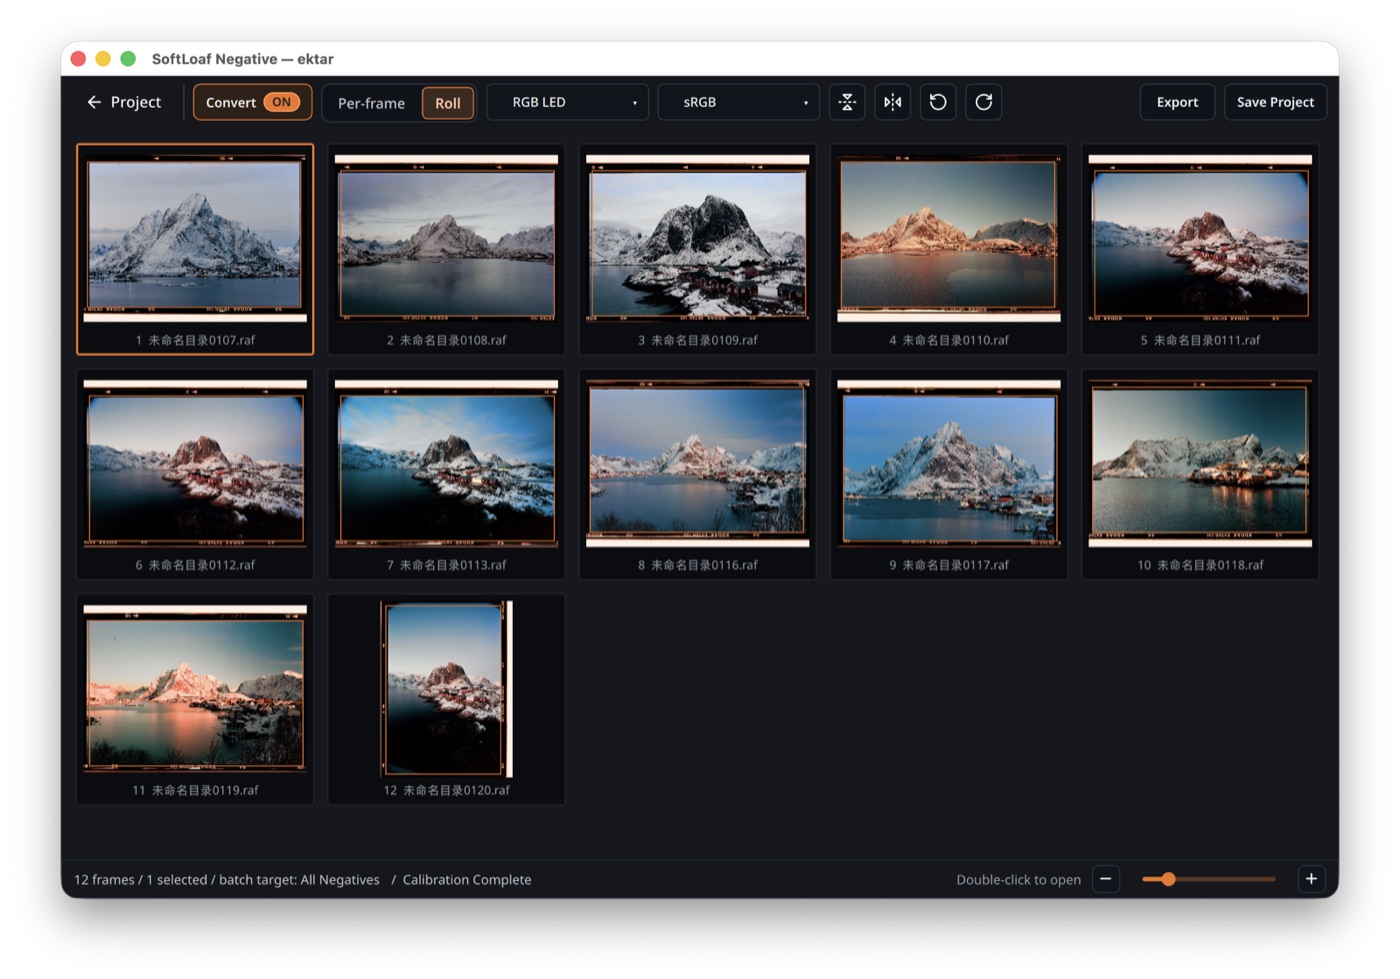The width and height of the screenshot is (1400, 979).
Task: Rotate frame counter-clockwise
Action: click(938, 102)
